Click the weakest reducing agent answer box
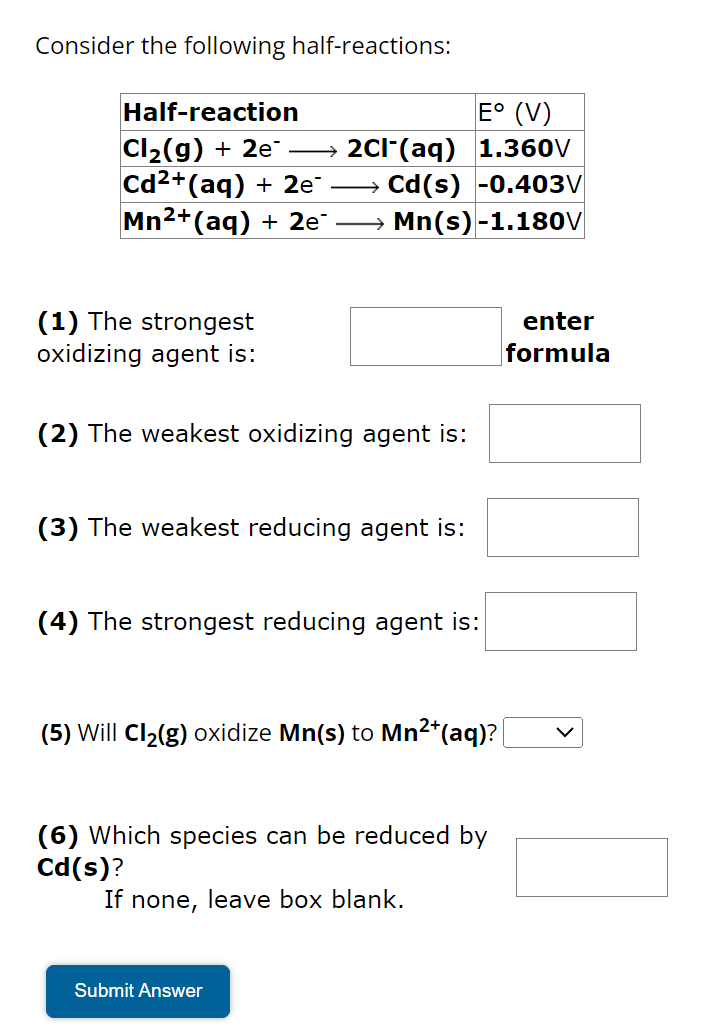The image size is (708, 1036). click(562, 527)
